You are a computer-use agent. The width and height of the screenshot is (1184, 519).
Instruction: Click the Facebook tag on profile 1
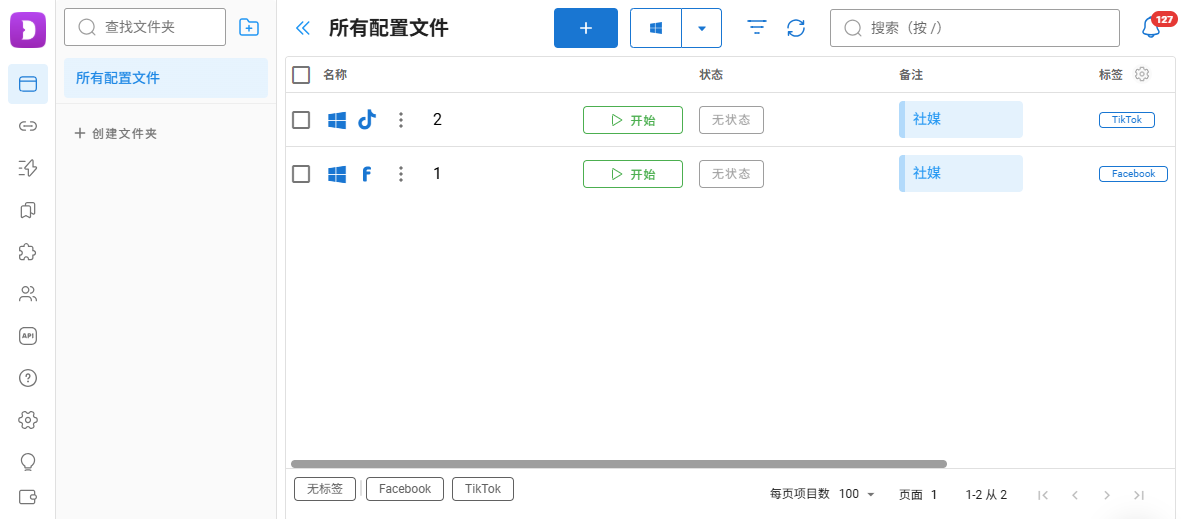point(1133,174)
